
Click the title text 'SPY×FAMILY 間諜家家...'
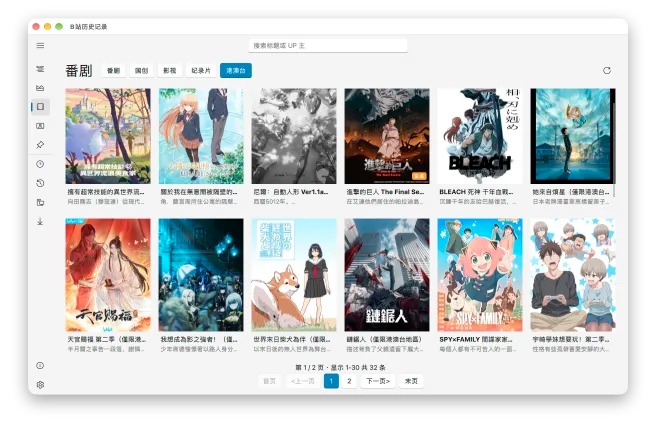pyautogui.click(x=476, y=339)
